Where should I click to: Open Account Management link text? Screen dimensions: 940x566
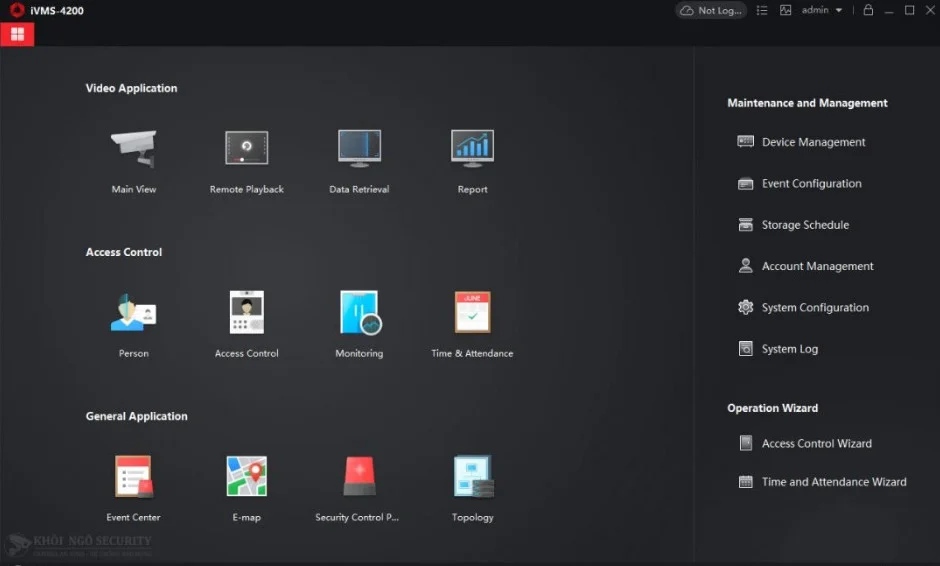point(817,266)
